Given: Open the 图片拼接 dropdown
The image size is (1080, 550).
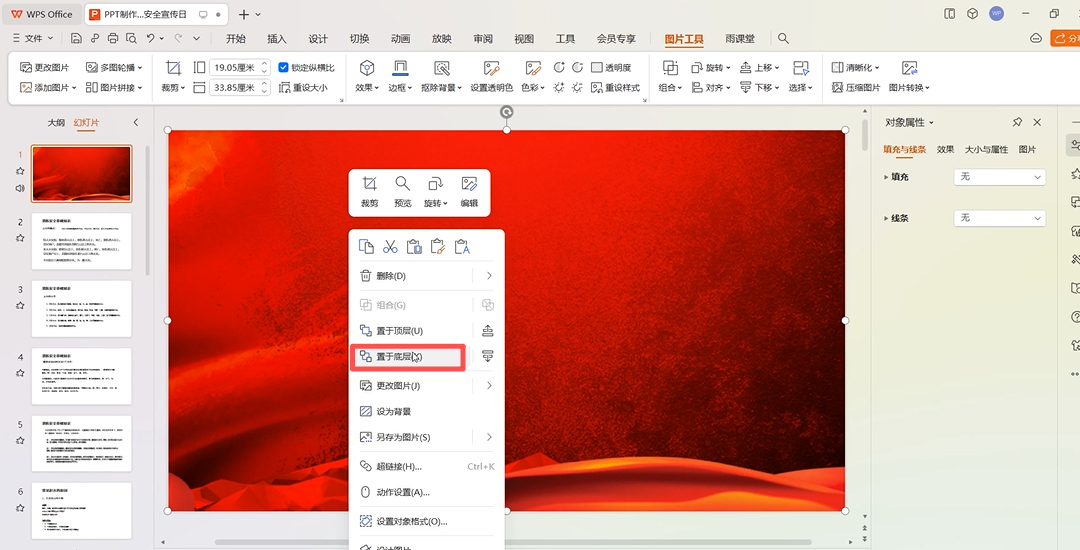Looking at the screenshot, I should click(x=114, y=87).
